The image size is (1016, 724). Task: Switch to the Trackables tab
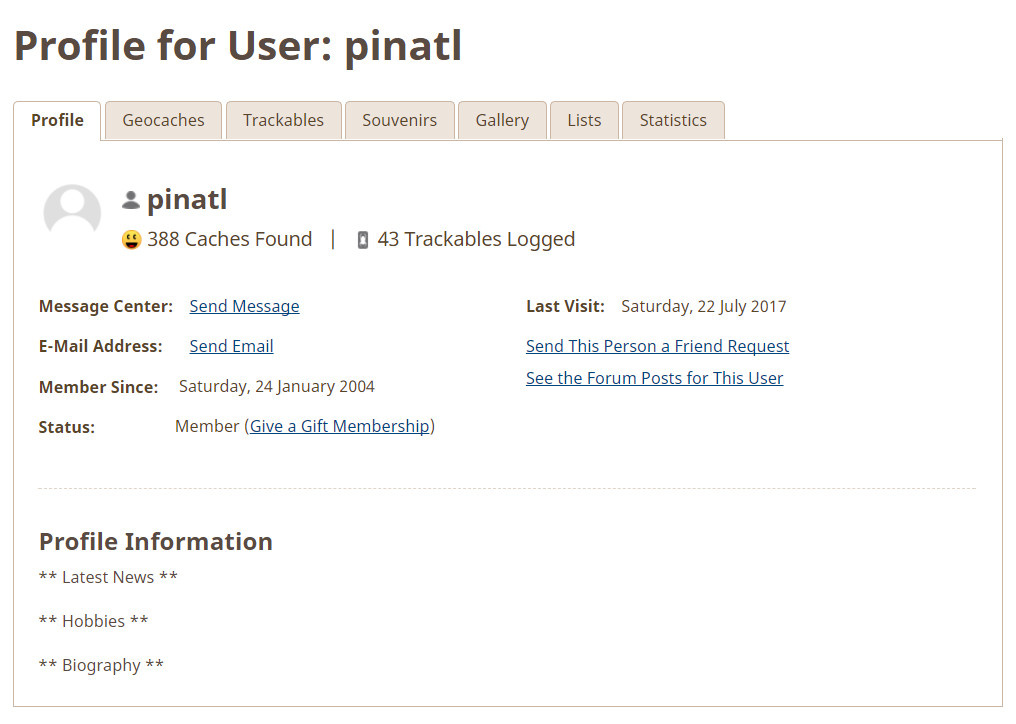pyautogui.click(x=283, y=120)
